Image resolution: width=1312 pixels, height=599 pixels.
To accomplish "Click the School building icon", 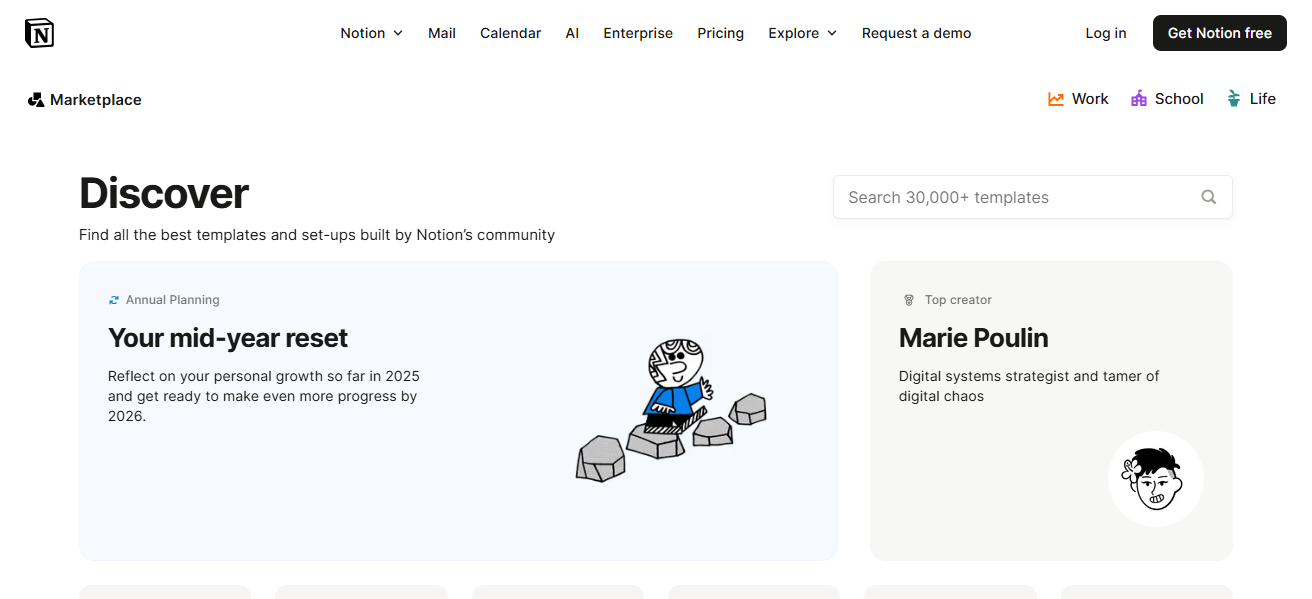I will (1139, 99).
